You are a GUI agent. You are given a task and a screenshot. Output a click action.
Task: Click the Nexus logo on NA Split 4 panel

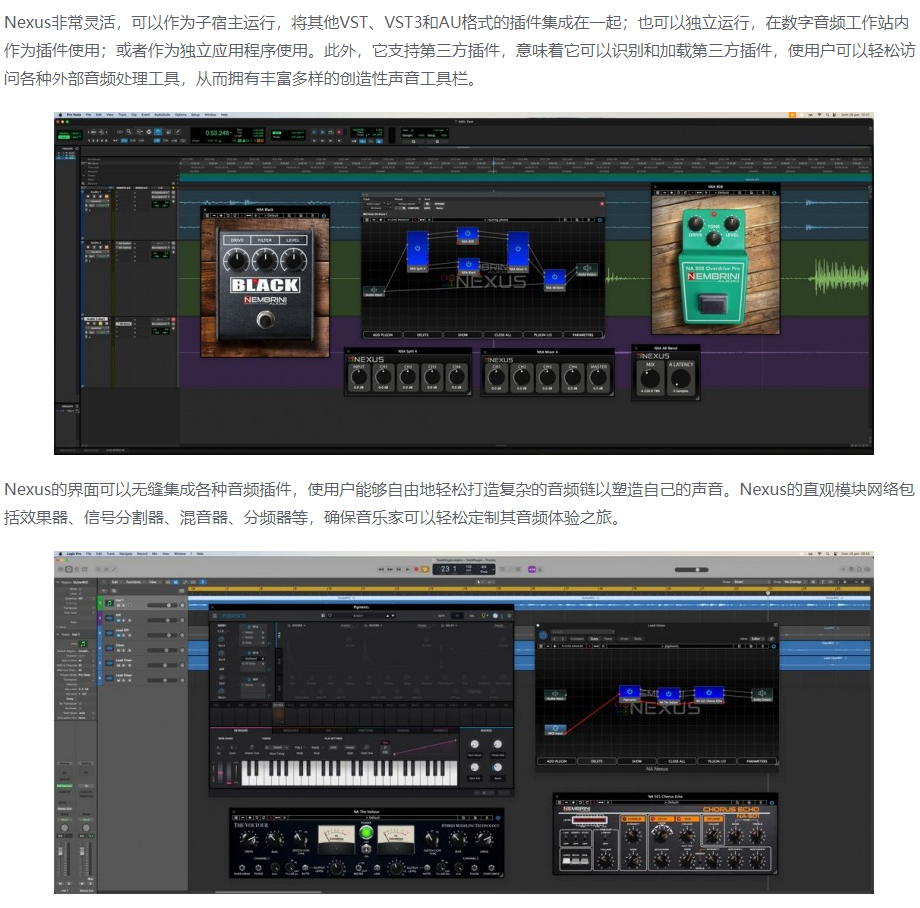366,359
